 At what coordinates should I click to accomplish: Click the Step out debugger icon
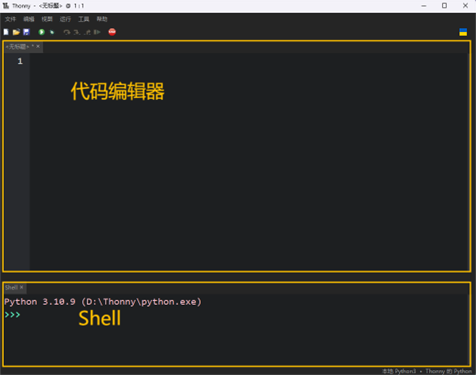(87, 32)
